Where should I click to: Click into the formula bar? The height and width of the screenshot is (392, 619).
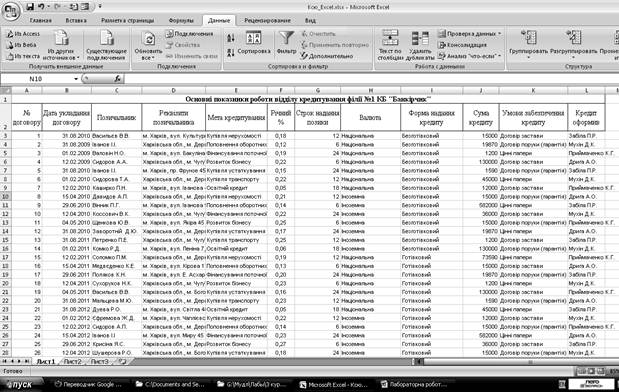click(371, 79)
